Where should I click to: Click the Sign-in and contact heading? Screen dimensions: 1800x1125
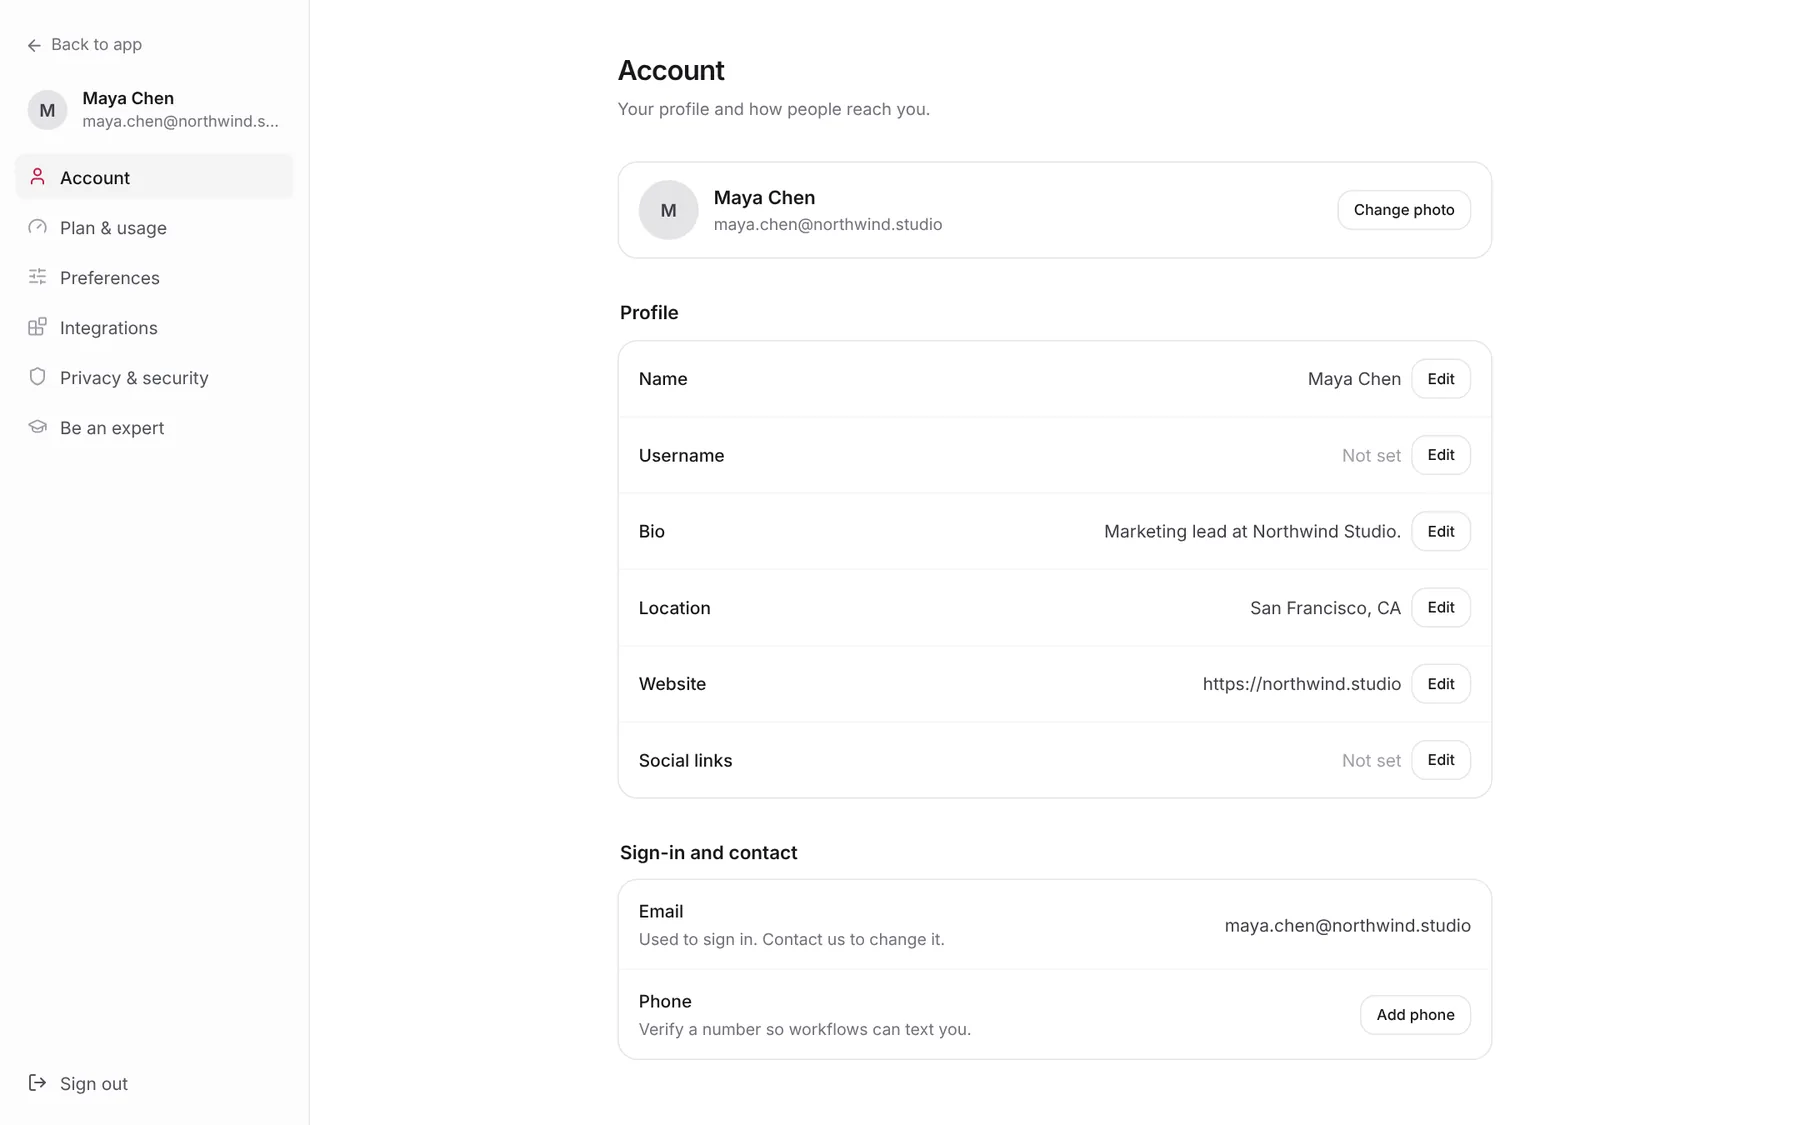(708, 853)
